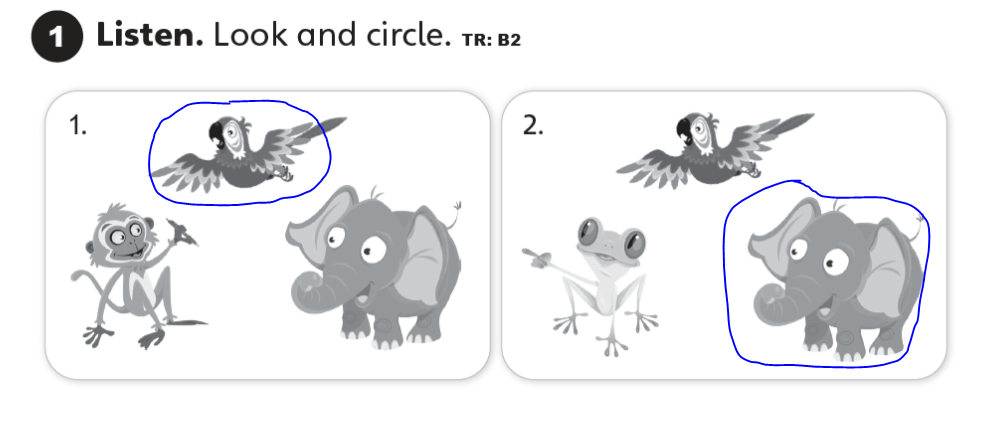Click the black exercise number 1 badge
The width and height of the screenshot is (988, 421).
(57, 37)
